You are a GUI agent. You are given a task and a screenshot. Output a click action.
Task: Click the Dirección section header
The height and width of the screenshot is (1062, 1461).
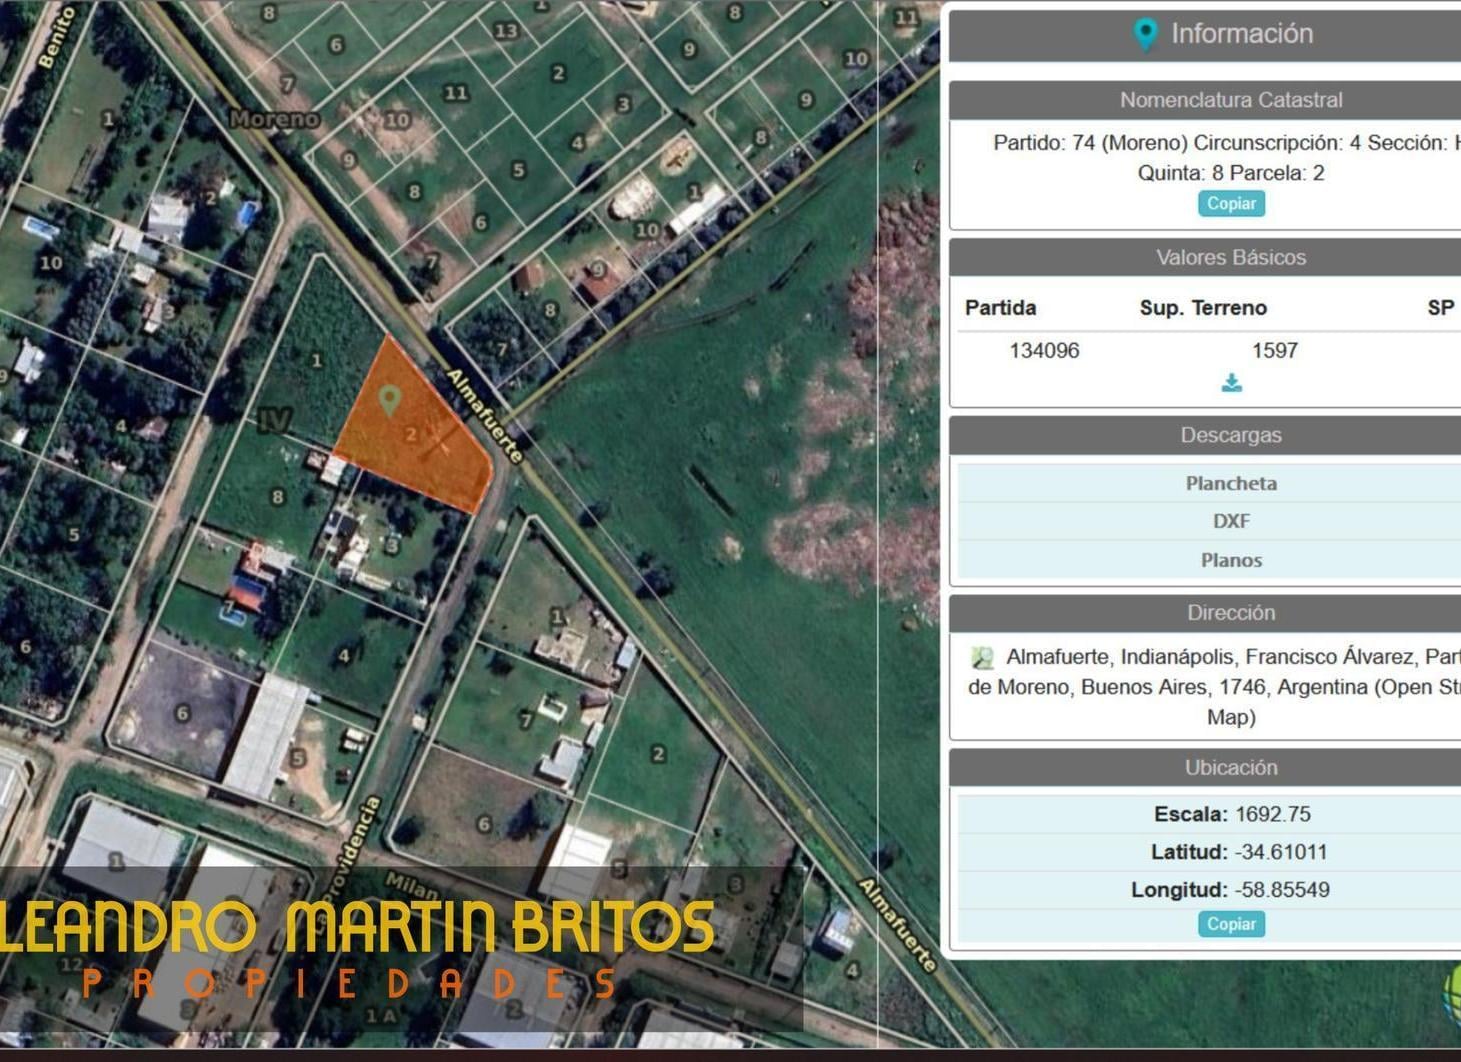[1231, 612]
